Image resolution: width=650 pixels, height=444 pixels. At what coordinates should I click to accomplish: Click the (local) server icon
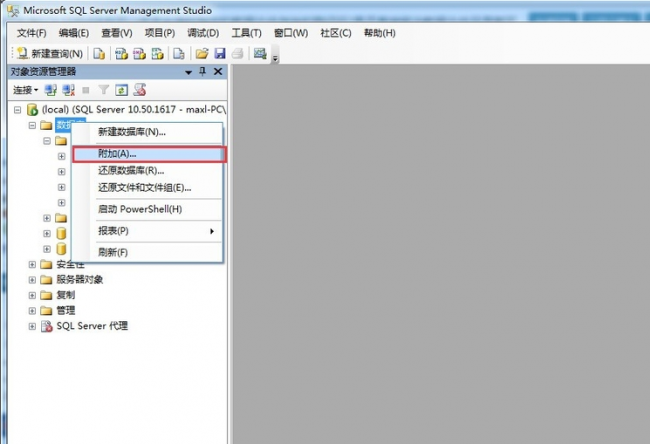[x=32, y=110]
